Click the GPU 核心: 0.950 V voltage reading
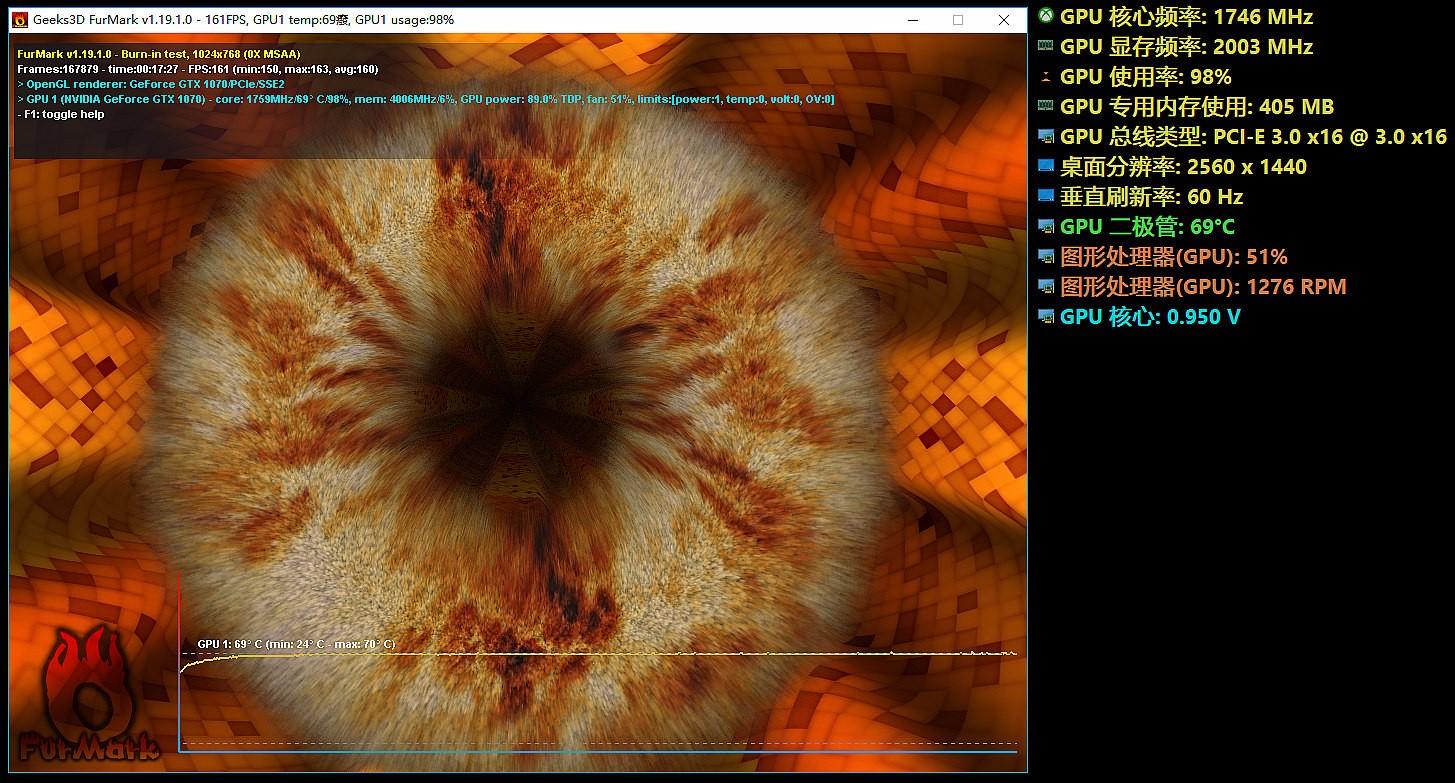 coord(1153,316)
